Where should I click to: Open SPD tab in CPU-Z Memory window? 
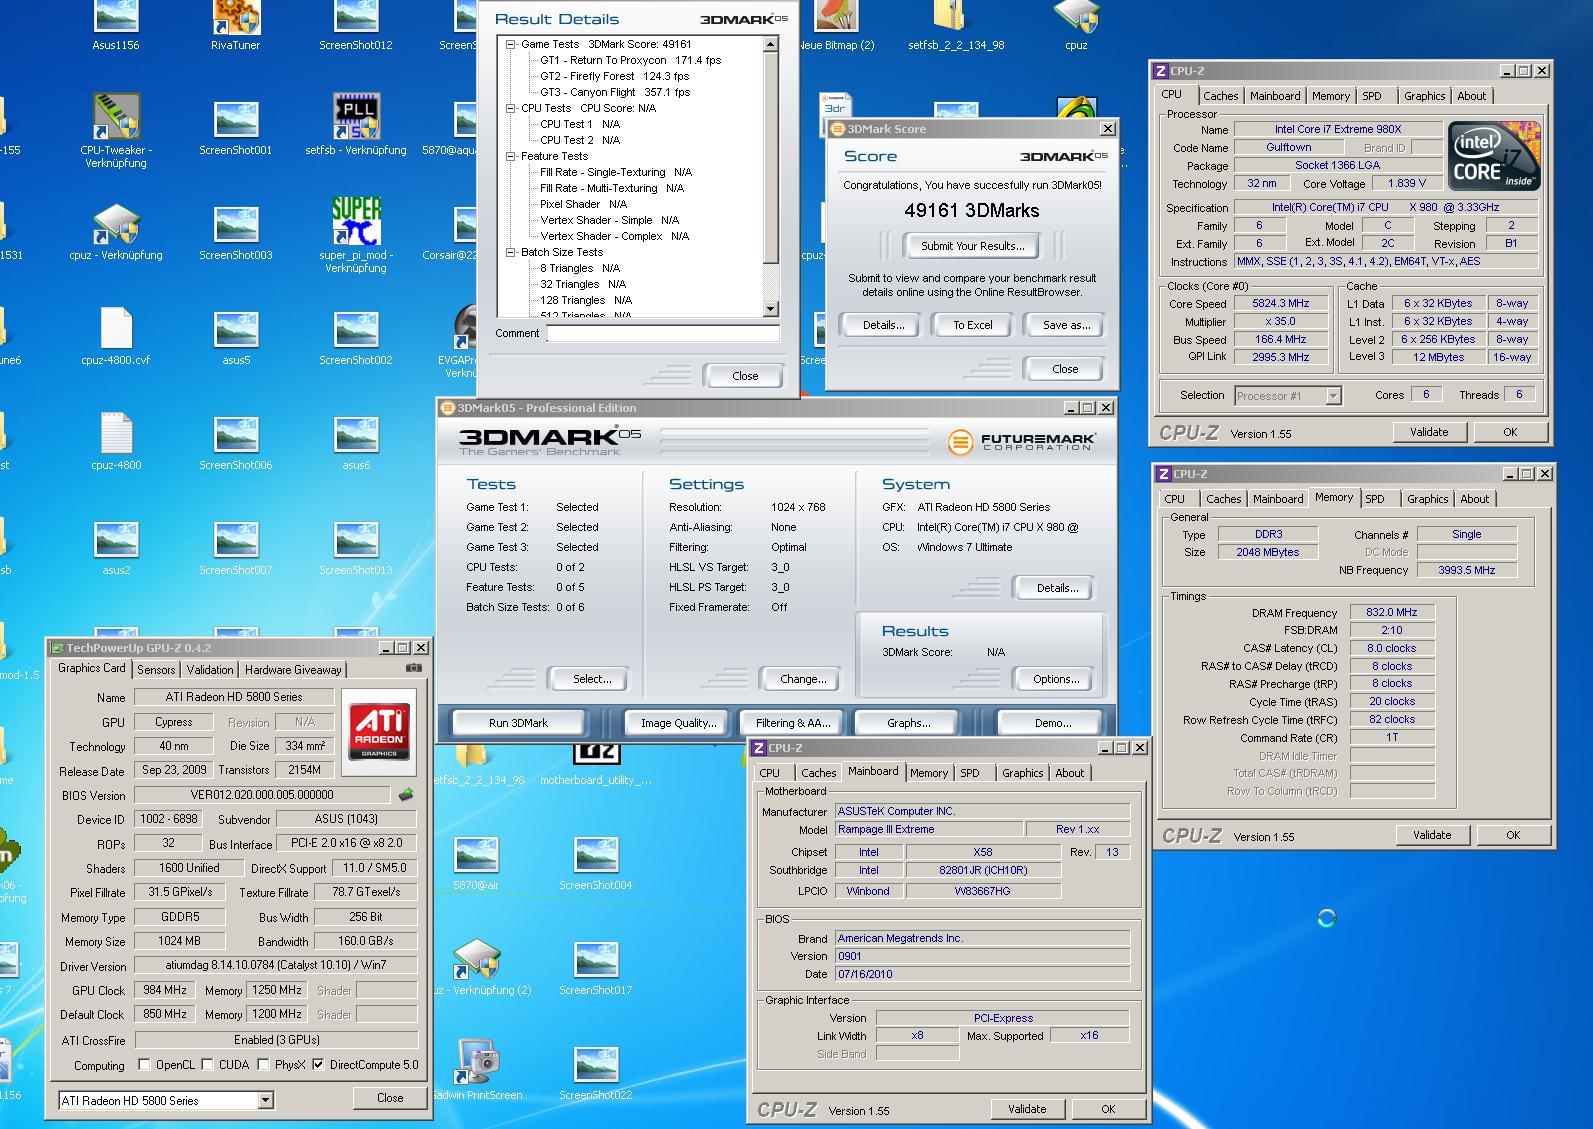click(x=1375, y=499)
